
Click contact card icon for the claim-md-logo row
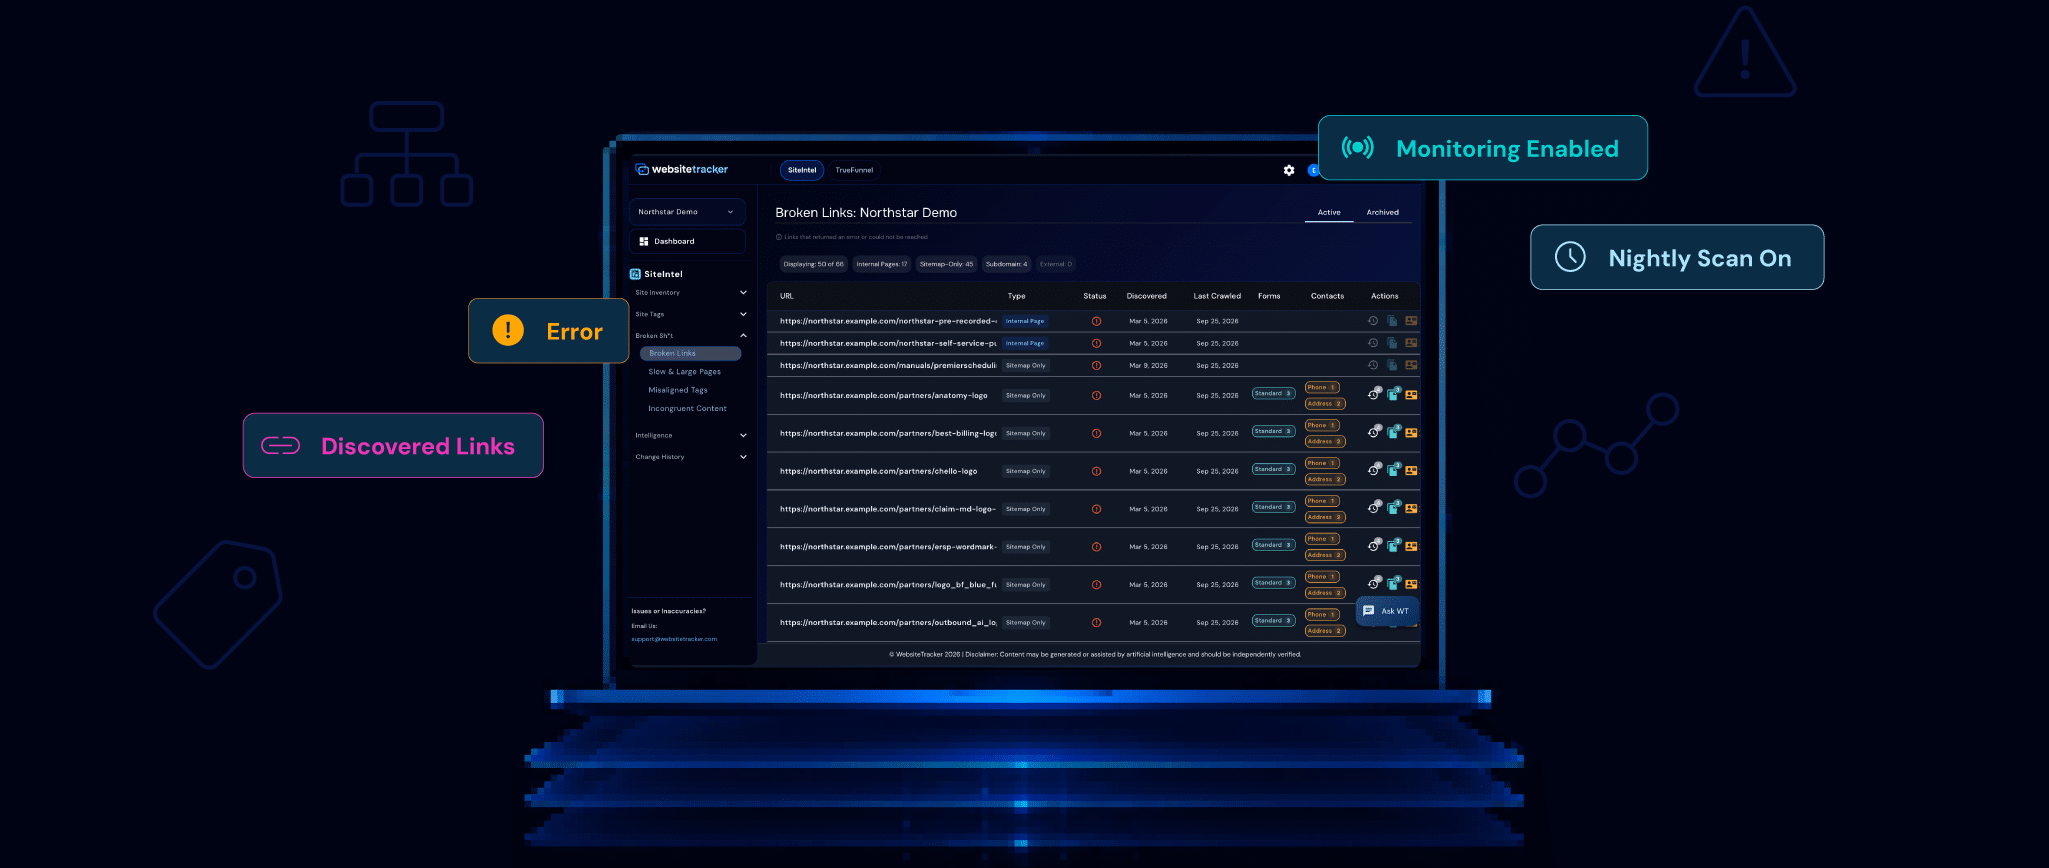1411,509
